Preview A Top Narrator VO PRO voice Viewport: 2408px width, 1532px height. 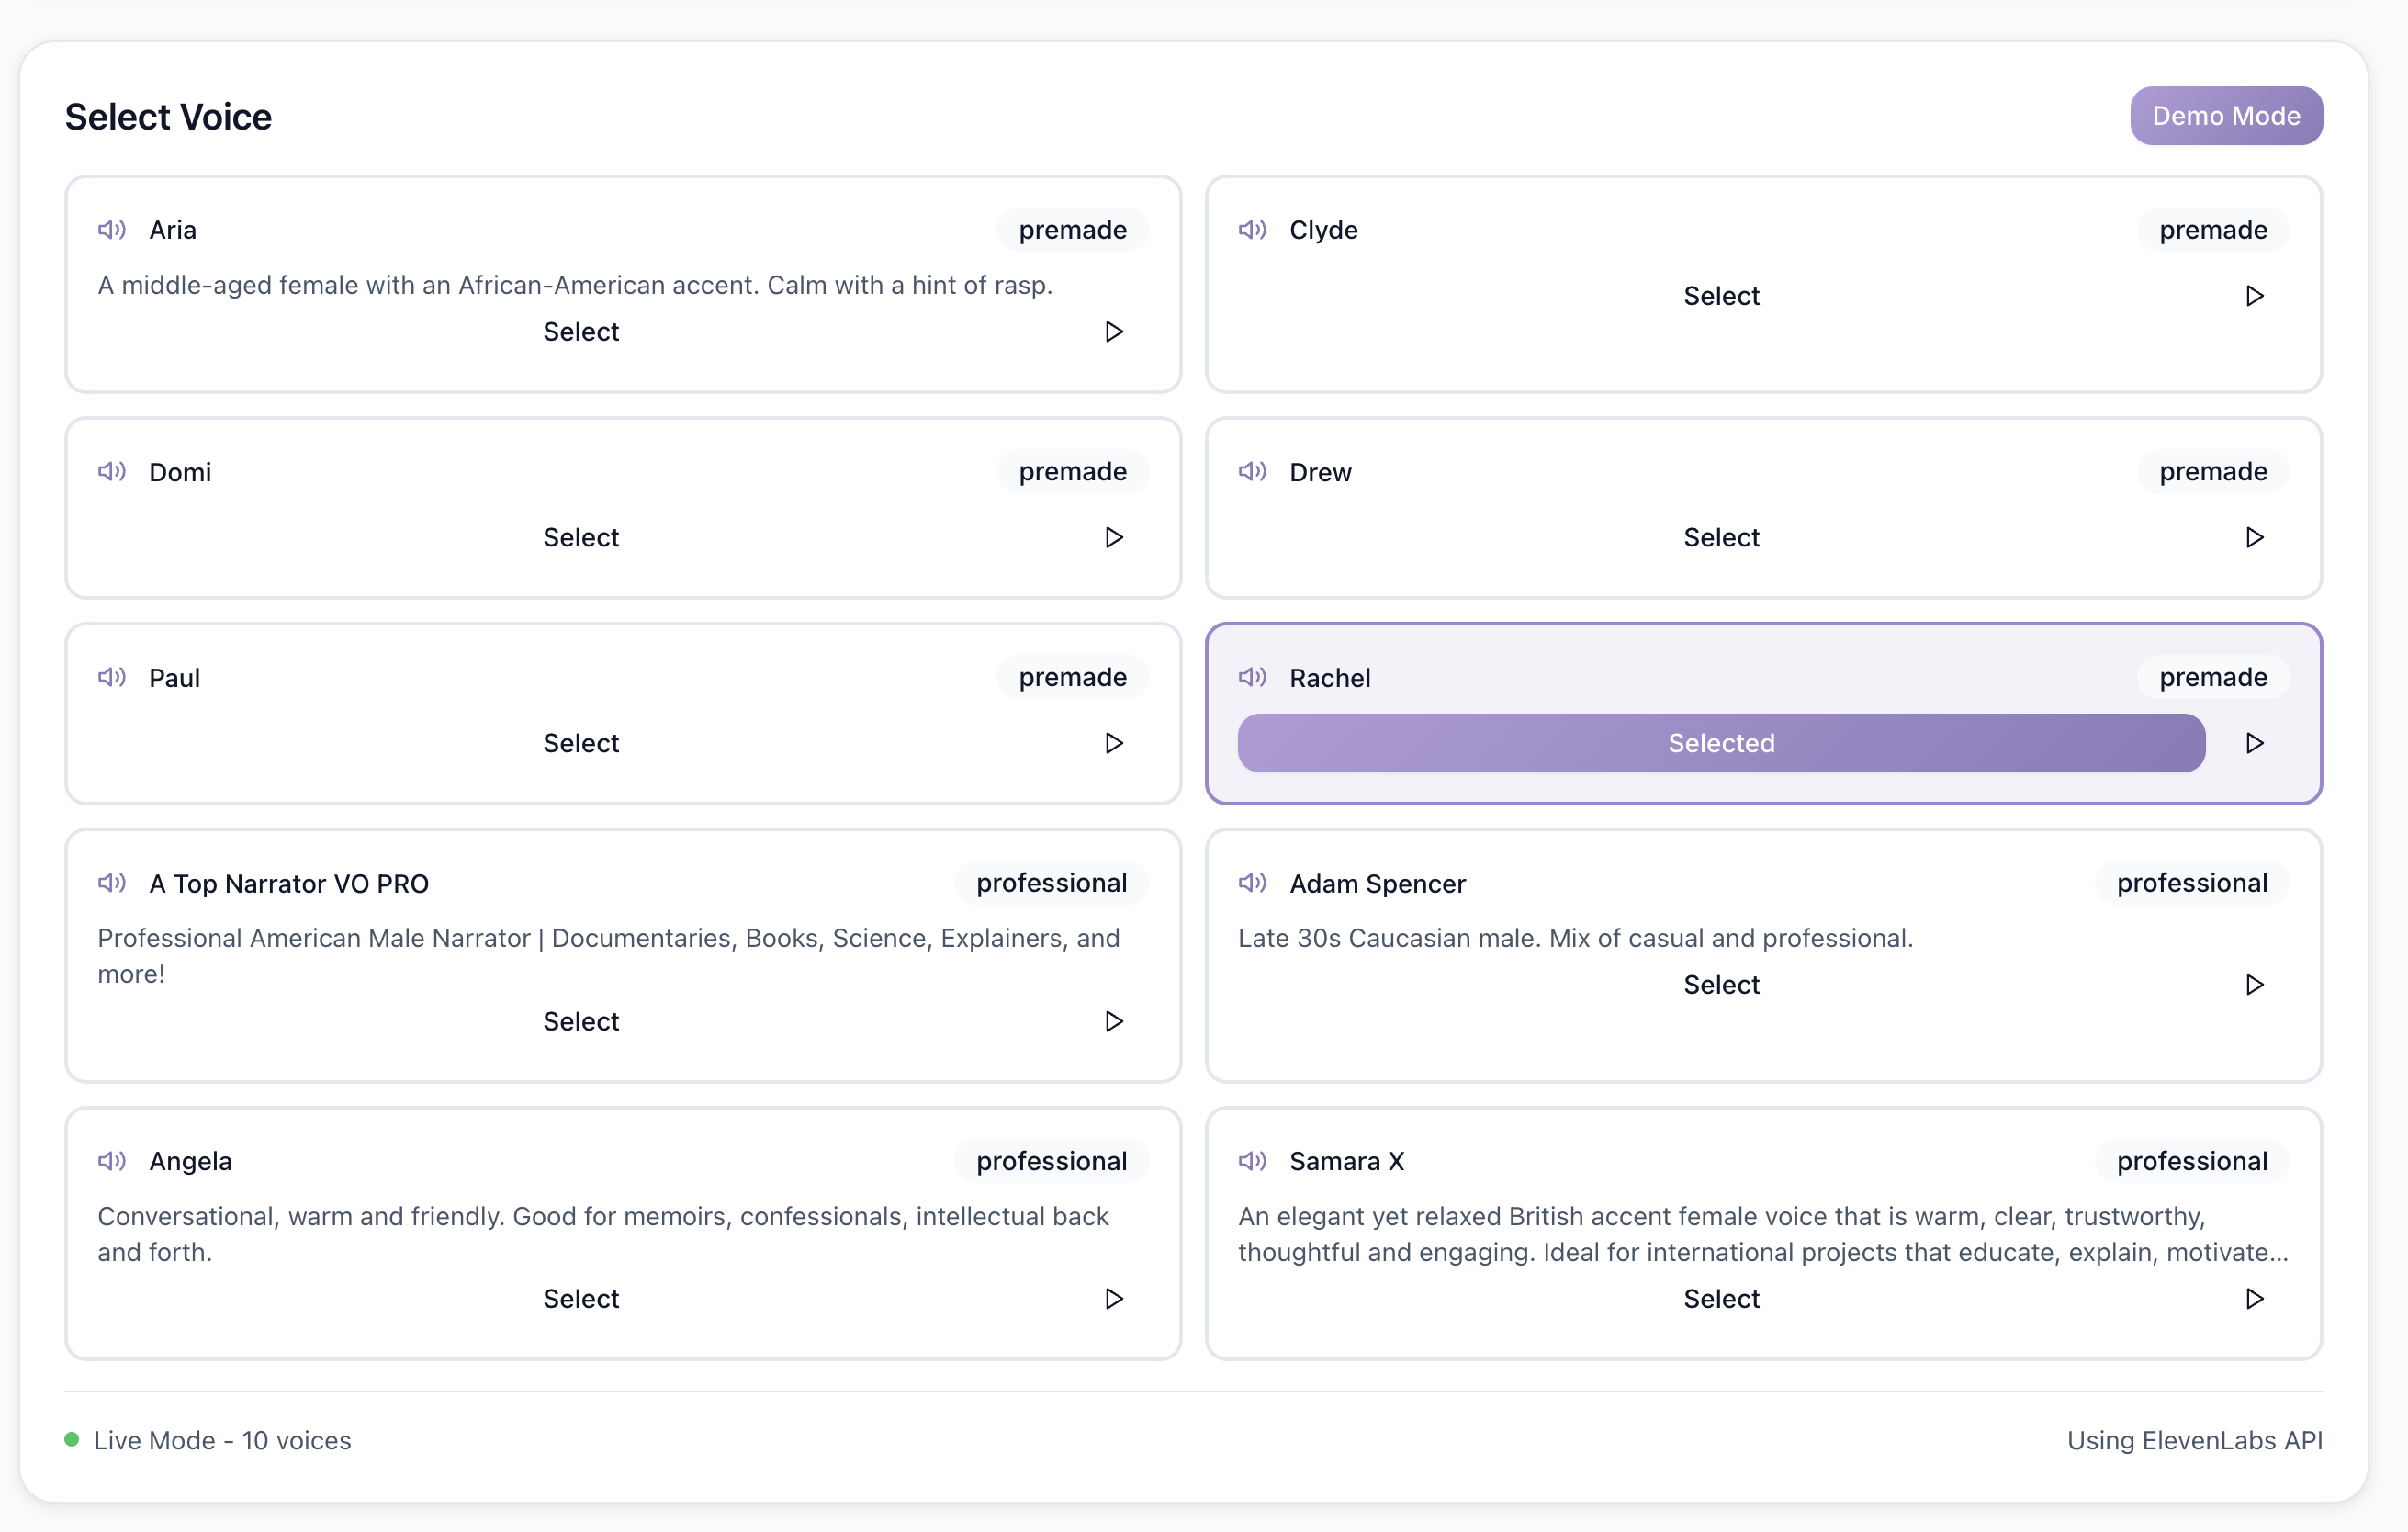click(1113, 1021)
